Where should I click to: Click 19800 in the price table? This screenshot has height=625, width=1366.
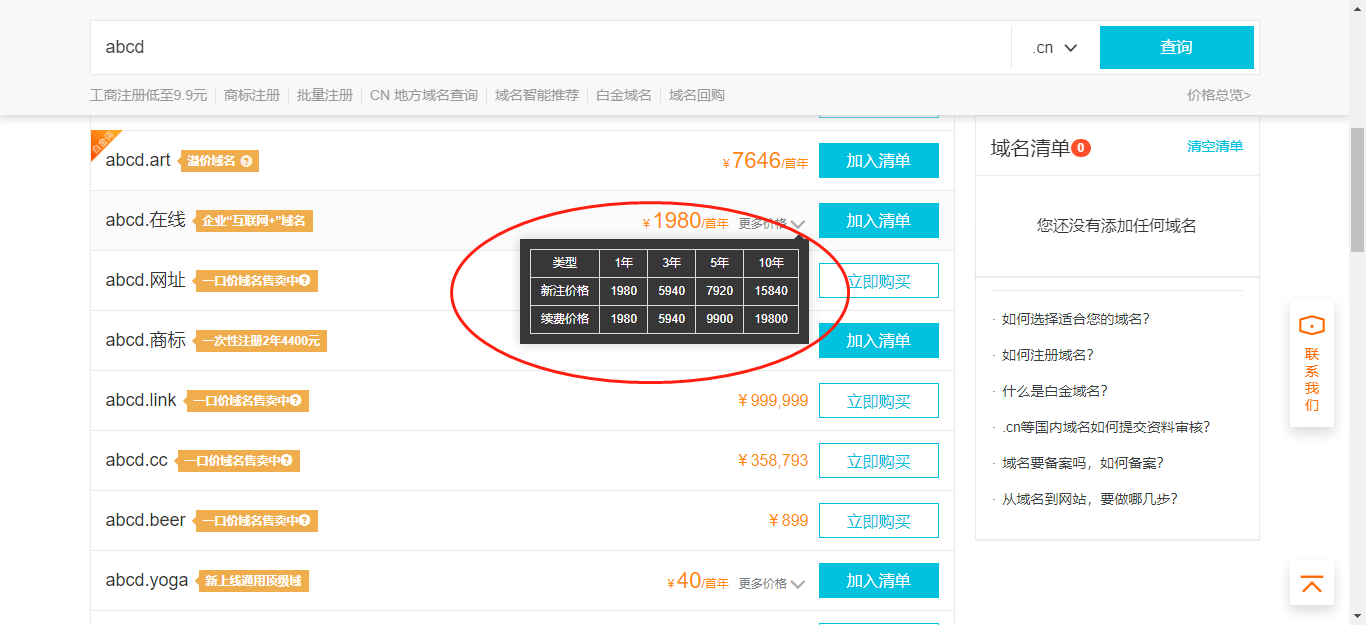click(771, 319)
